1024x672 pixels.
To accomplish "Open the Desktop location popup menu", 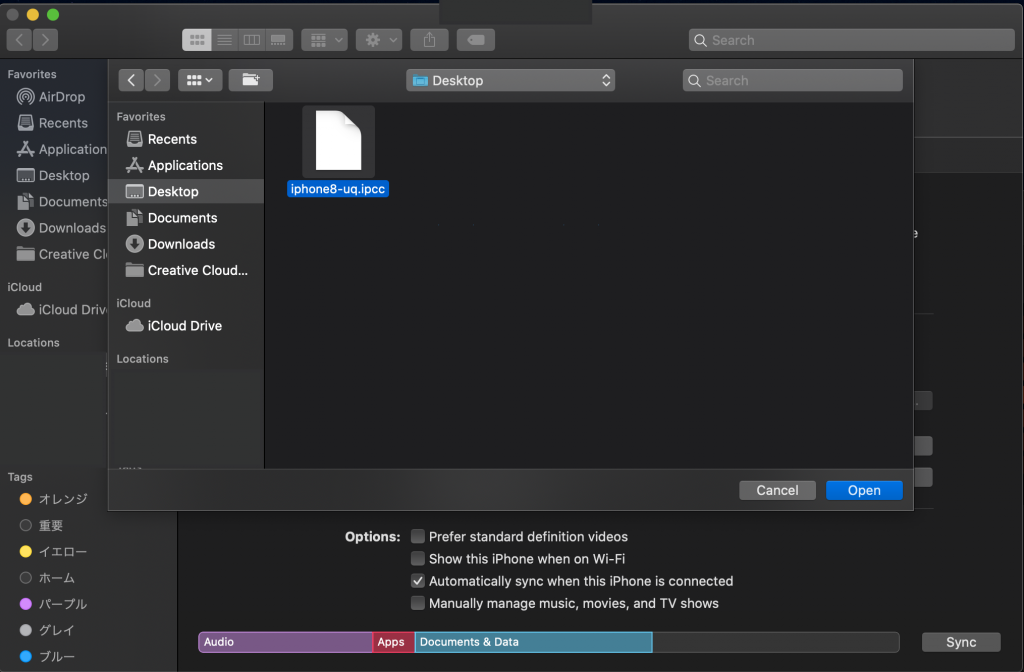I will point(511,80).
